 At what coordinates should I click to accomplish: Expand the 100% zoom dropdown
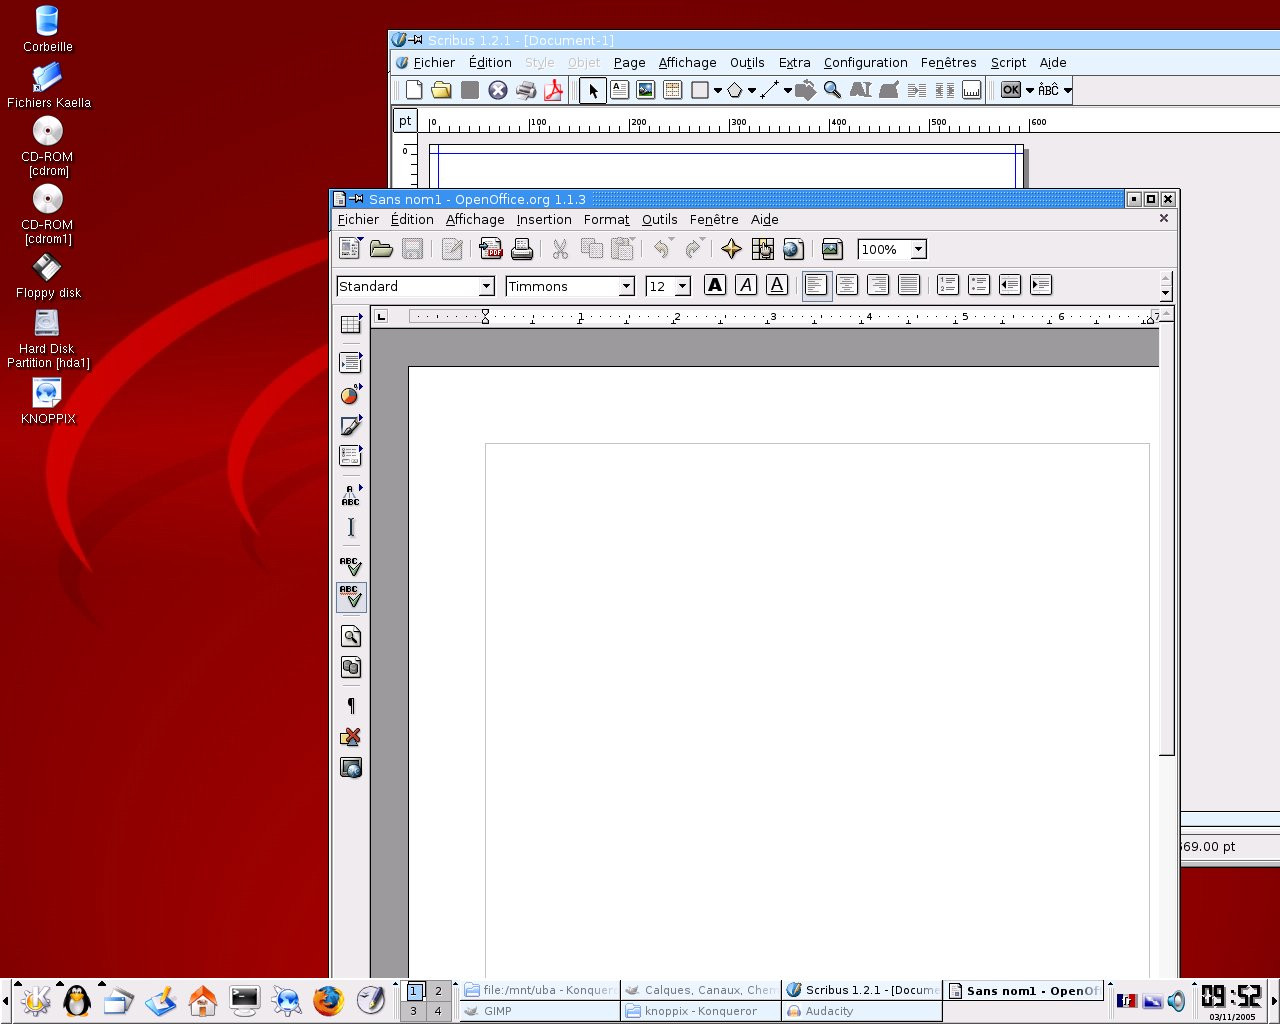[918, 249]
